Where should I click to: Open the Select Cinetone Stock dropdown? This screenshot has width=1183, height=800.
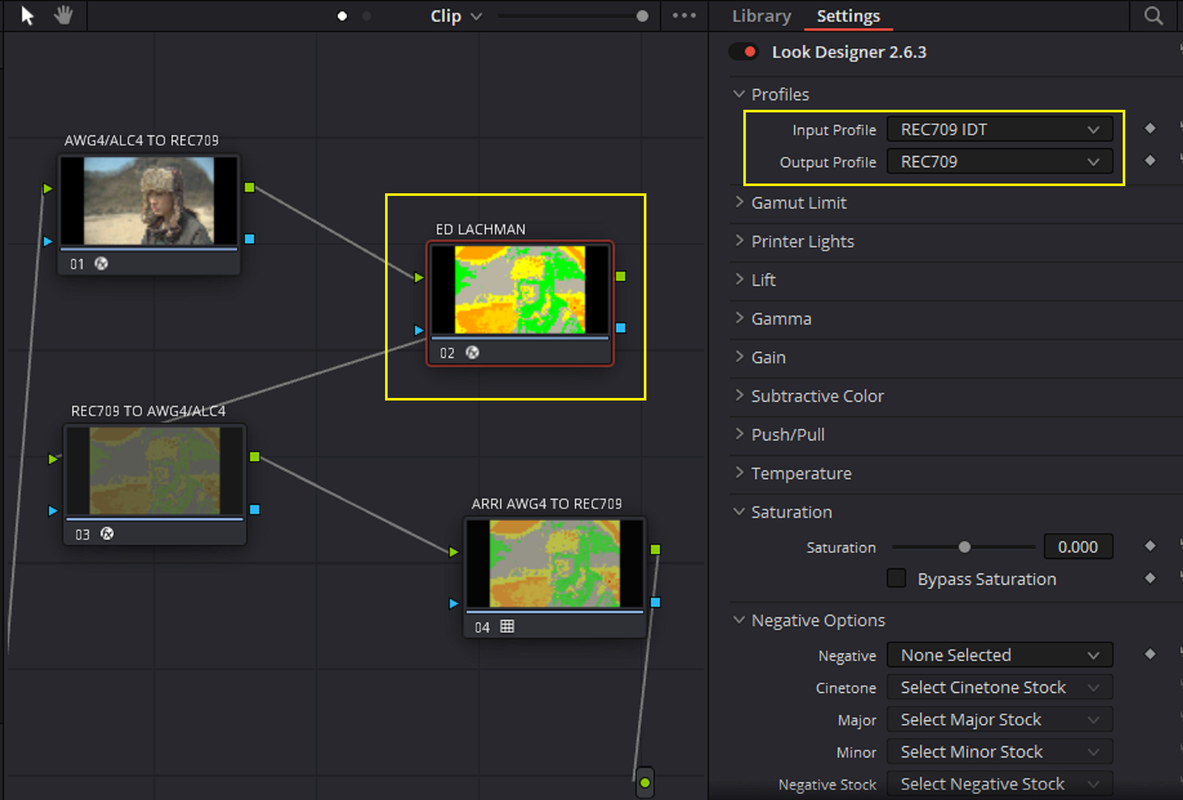pos(1000,688)
